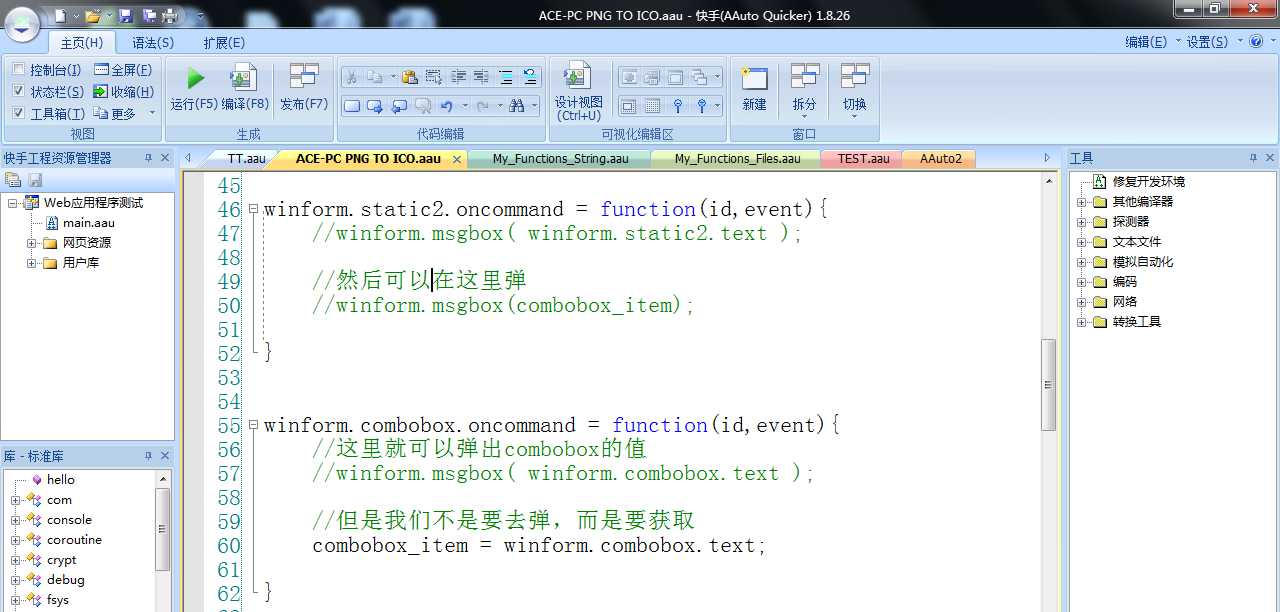The width and height of the screenshot is (1280, 612).
Task: Open the AAuto Quicker application orb menu
Action: tap(22, 23)
